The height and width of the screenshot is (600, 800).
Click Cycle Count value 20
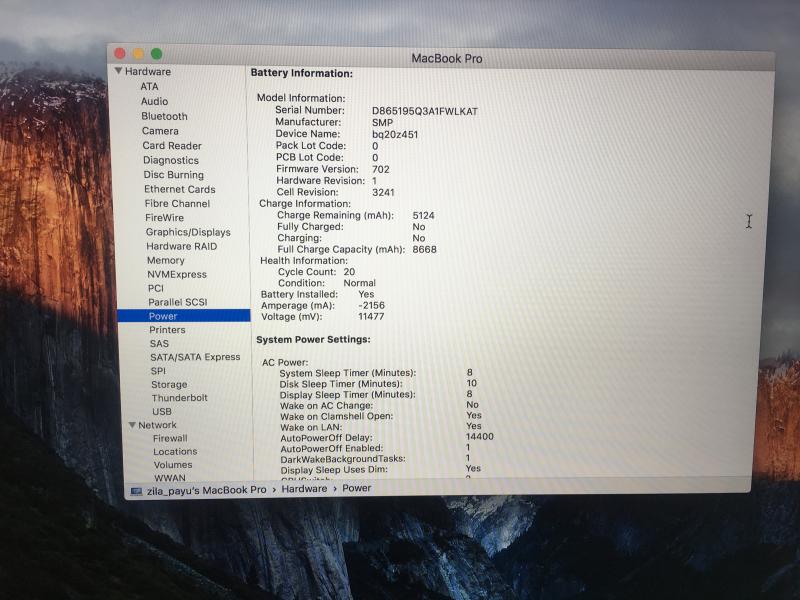(349, 272)
